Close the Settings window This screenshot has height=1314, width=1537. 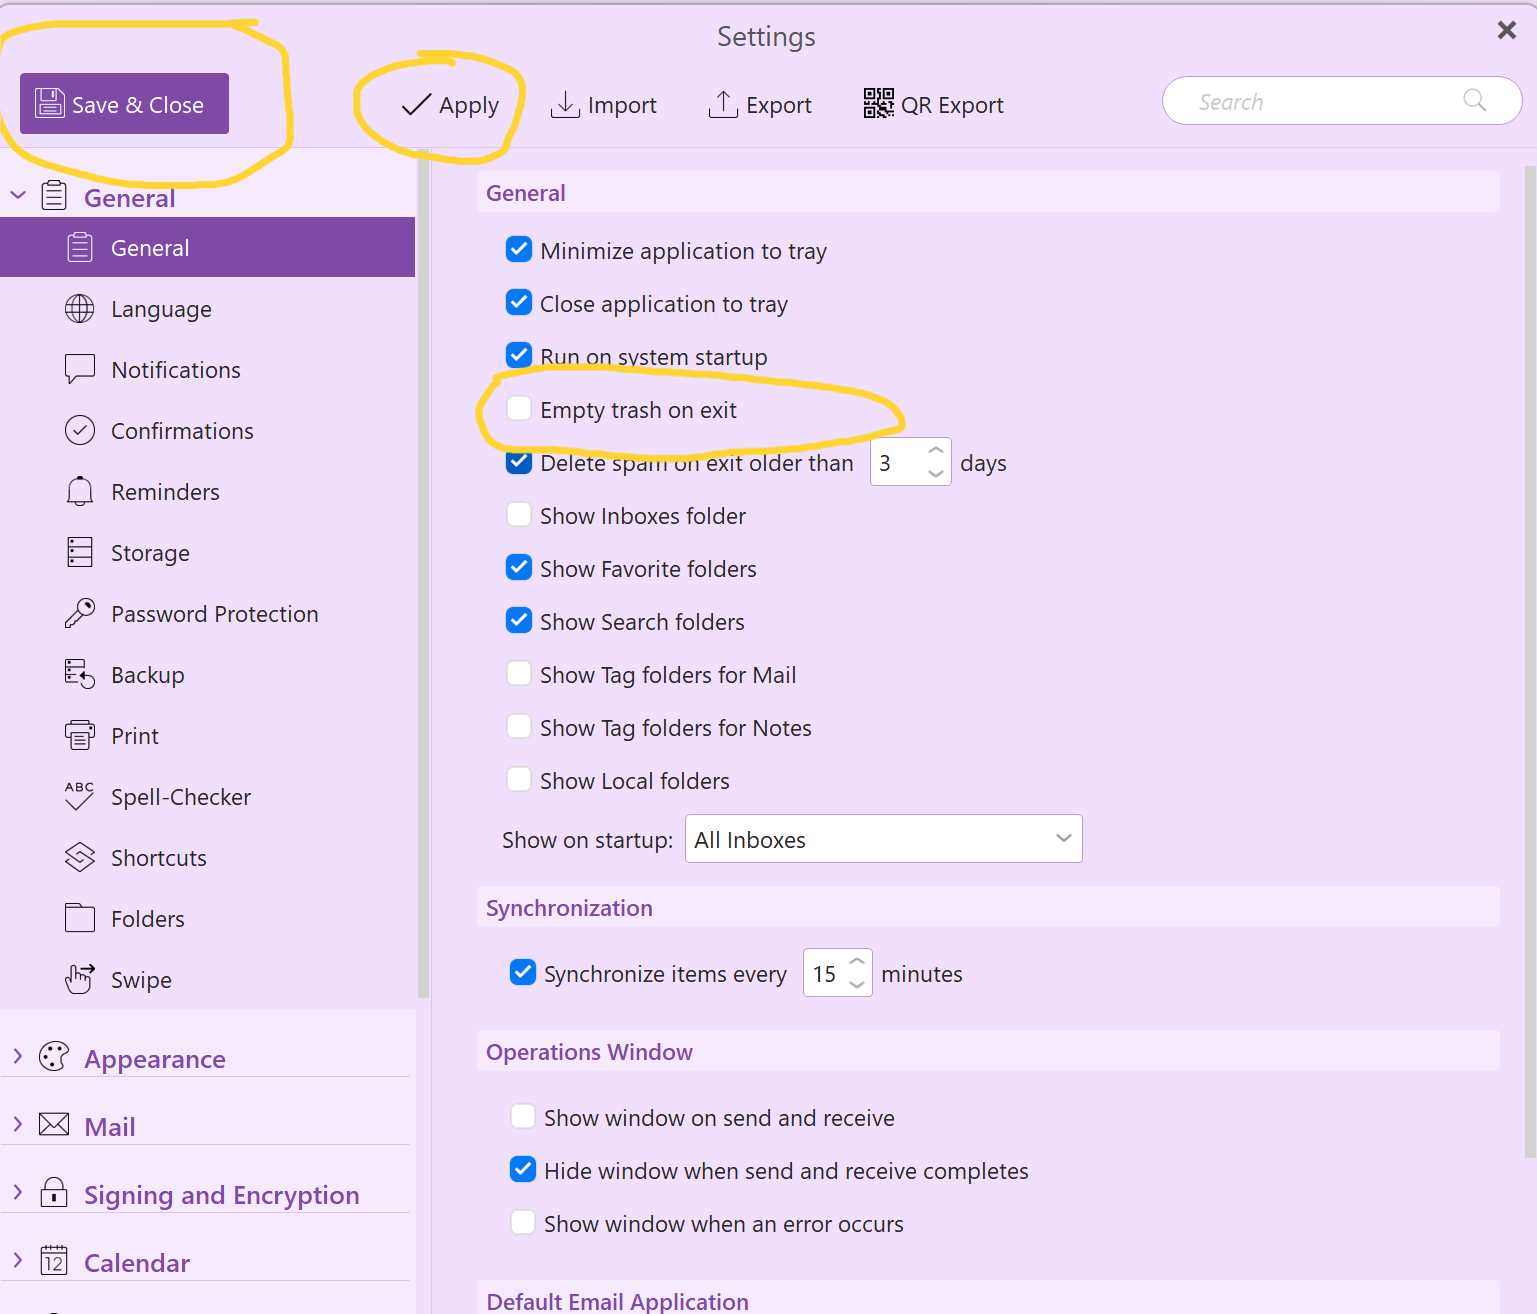(x=1507, y=31)
